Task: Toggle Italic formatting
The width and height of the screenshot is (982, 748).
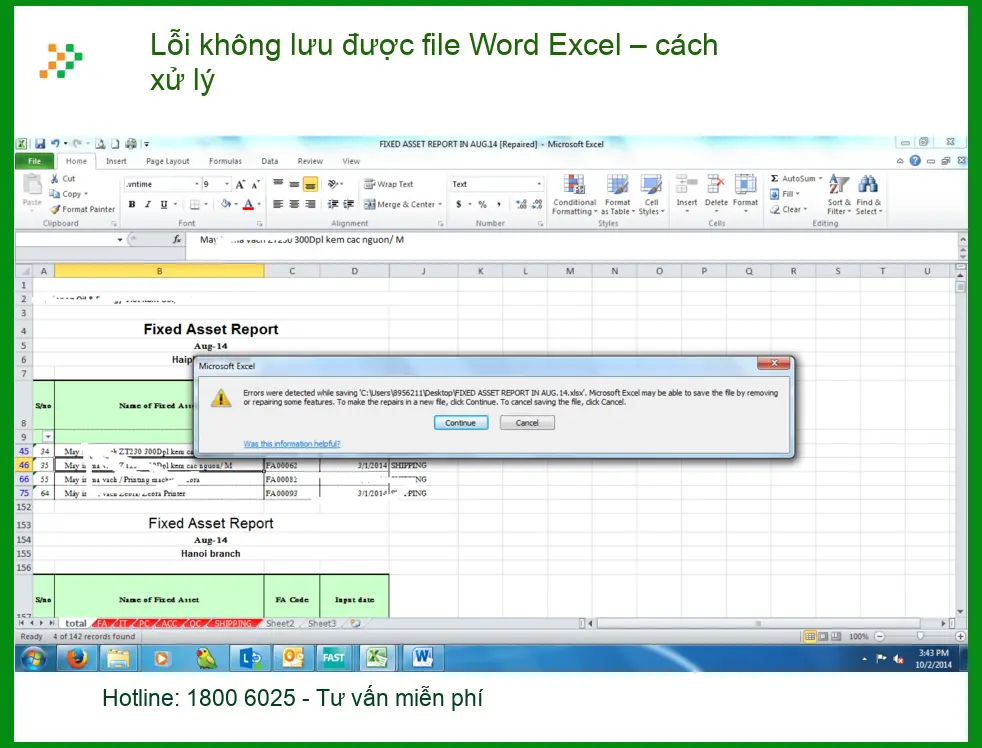Action: (x=148, y=204)
